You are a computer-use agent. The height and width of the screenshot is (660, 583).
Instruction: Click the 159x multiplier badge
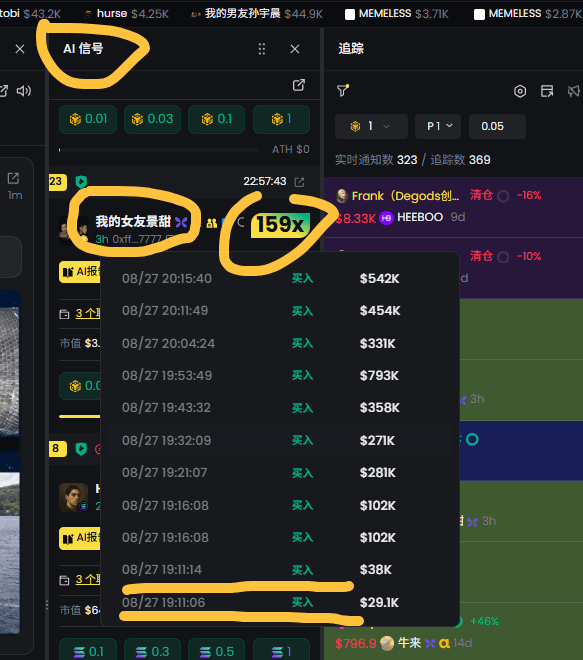pos(280,225)
